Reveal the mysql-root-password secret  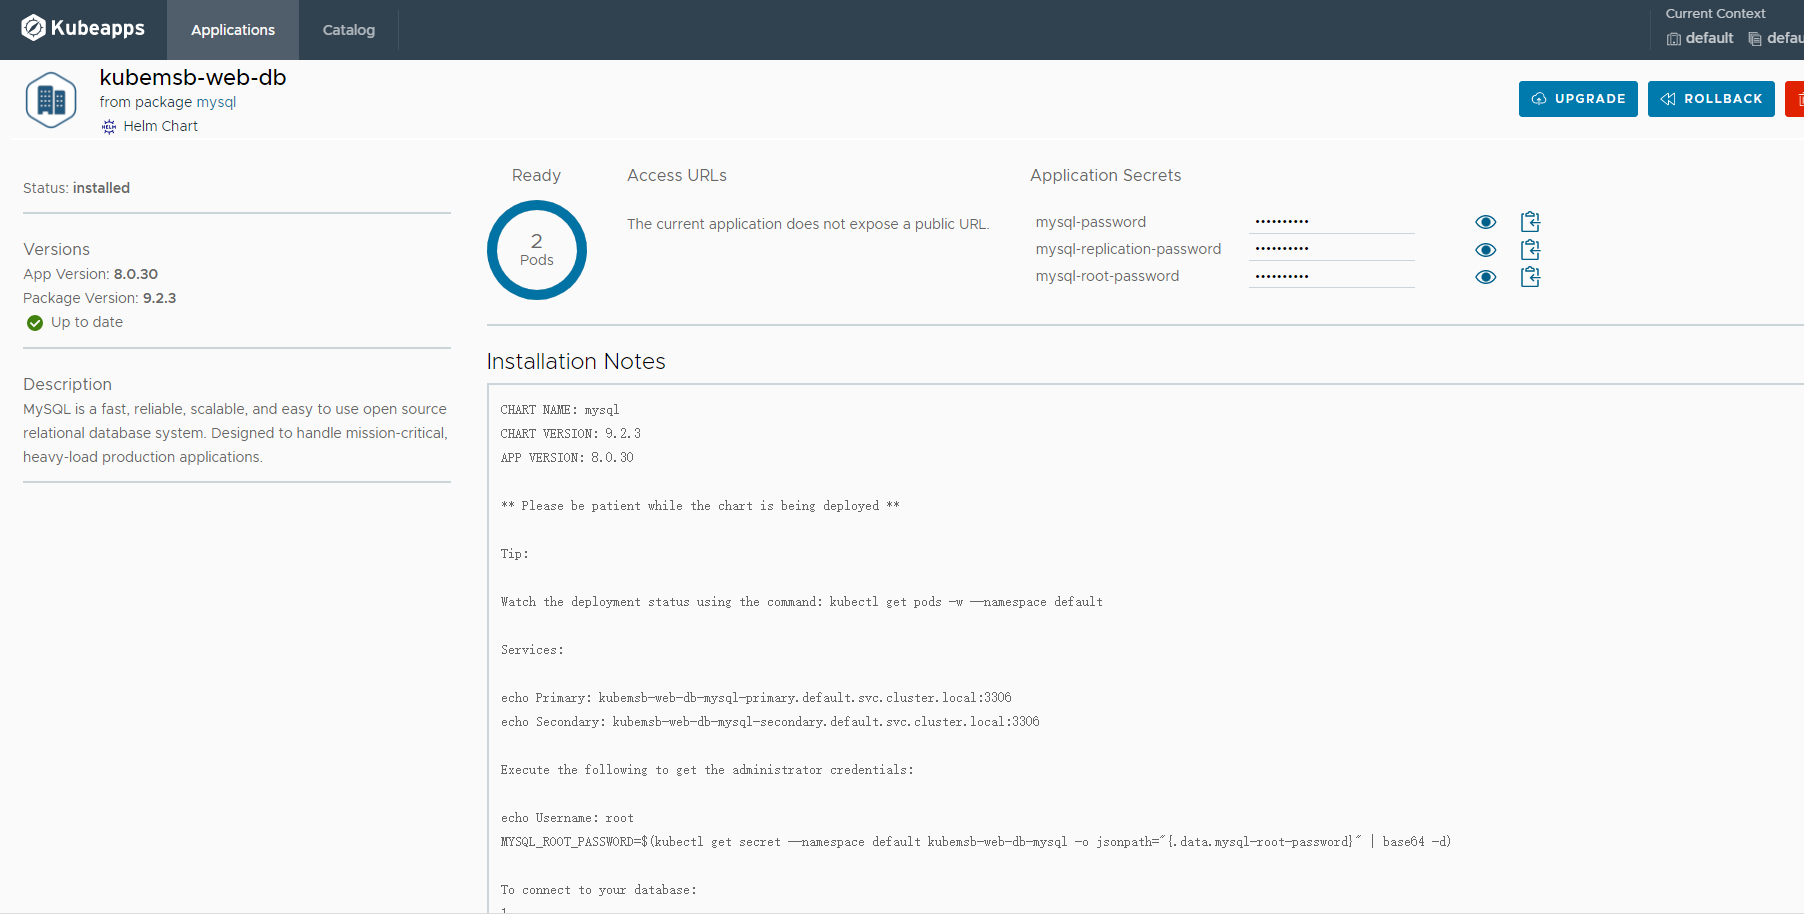(x=1486, y=277)
